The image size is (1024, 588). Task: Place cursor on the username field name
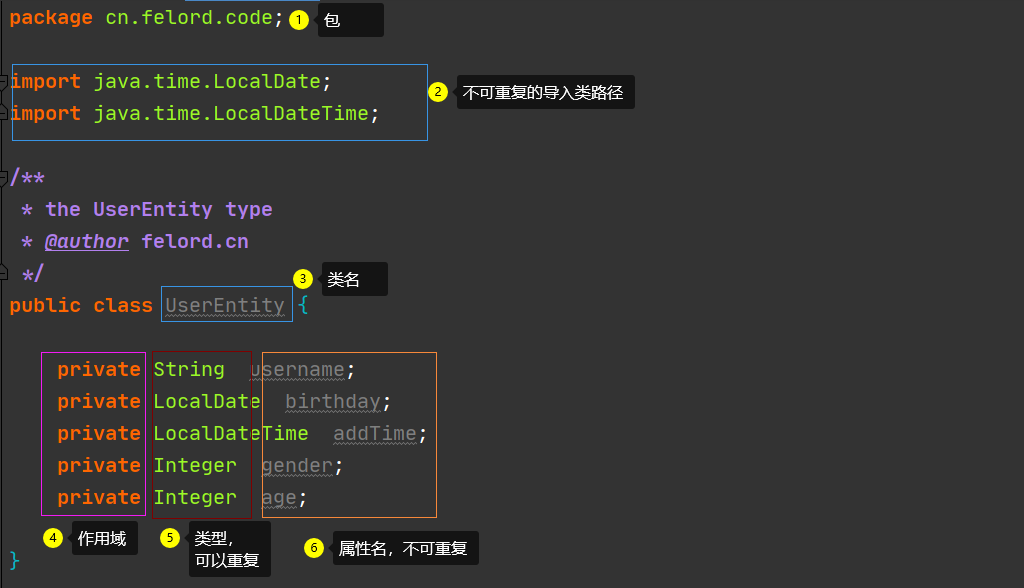pos(298,370)
